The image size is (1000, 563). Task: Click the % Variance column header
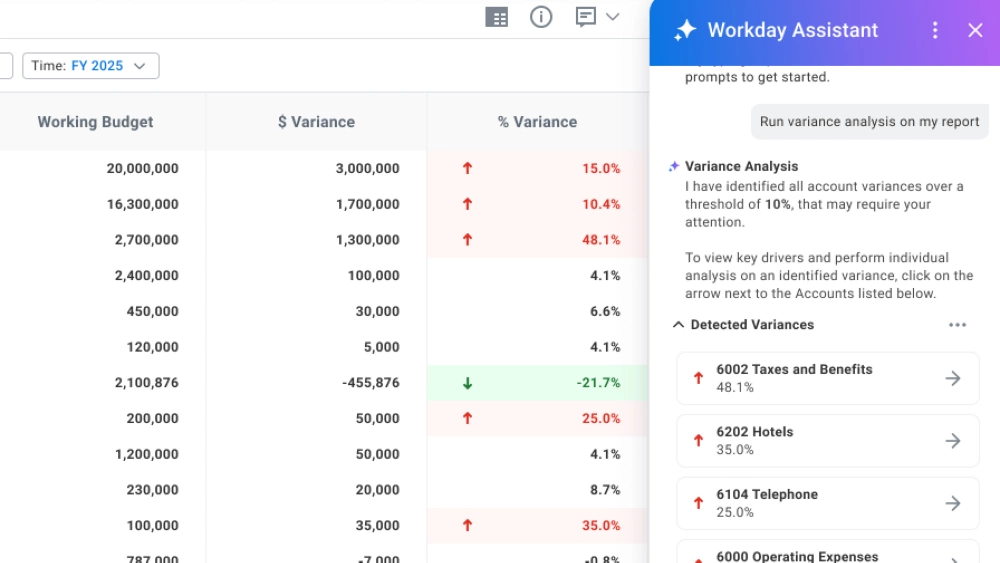(537, 122)
